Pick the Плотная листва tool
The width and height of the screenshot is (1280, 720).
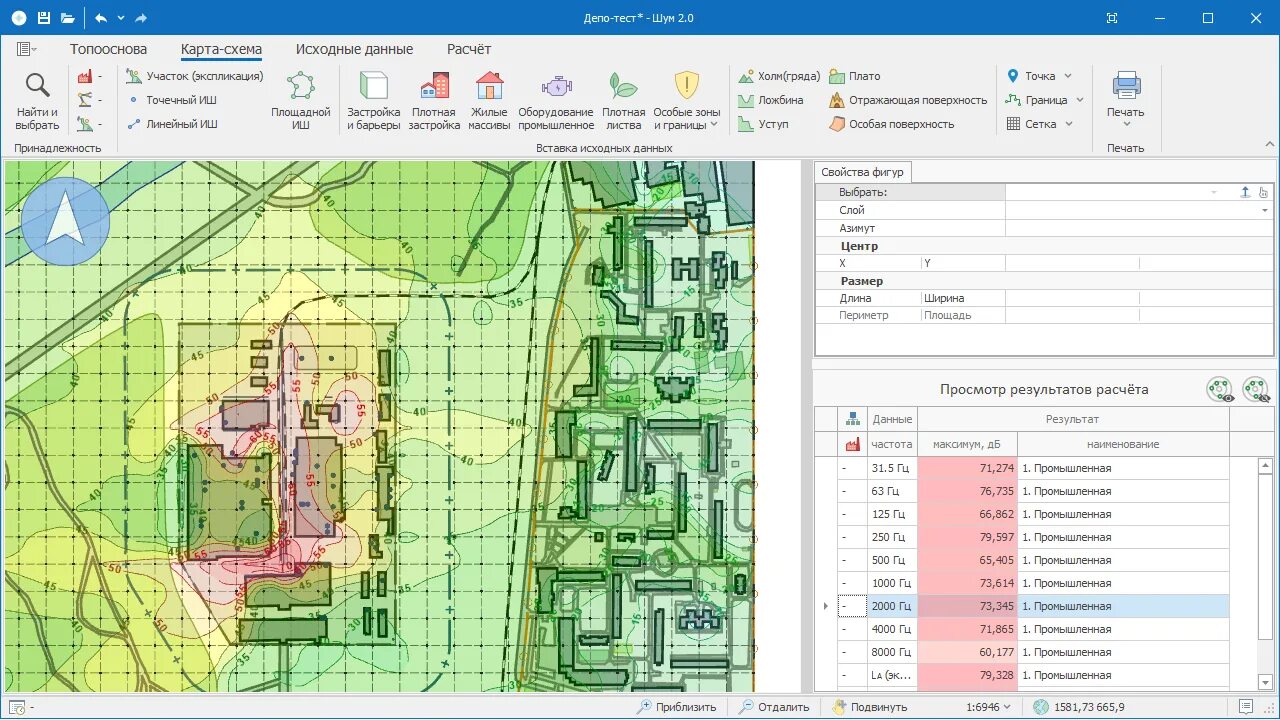[x=623, y=100]
